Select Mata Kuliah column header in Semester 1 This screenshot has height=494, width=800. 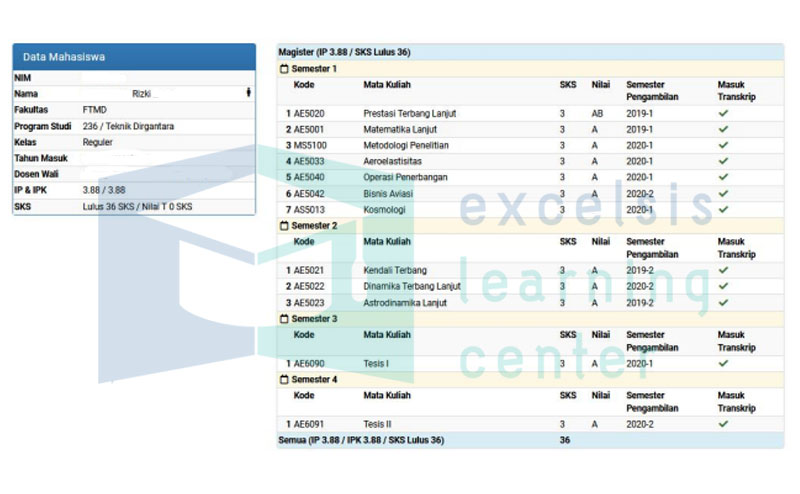387,85
